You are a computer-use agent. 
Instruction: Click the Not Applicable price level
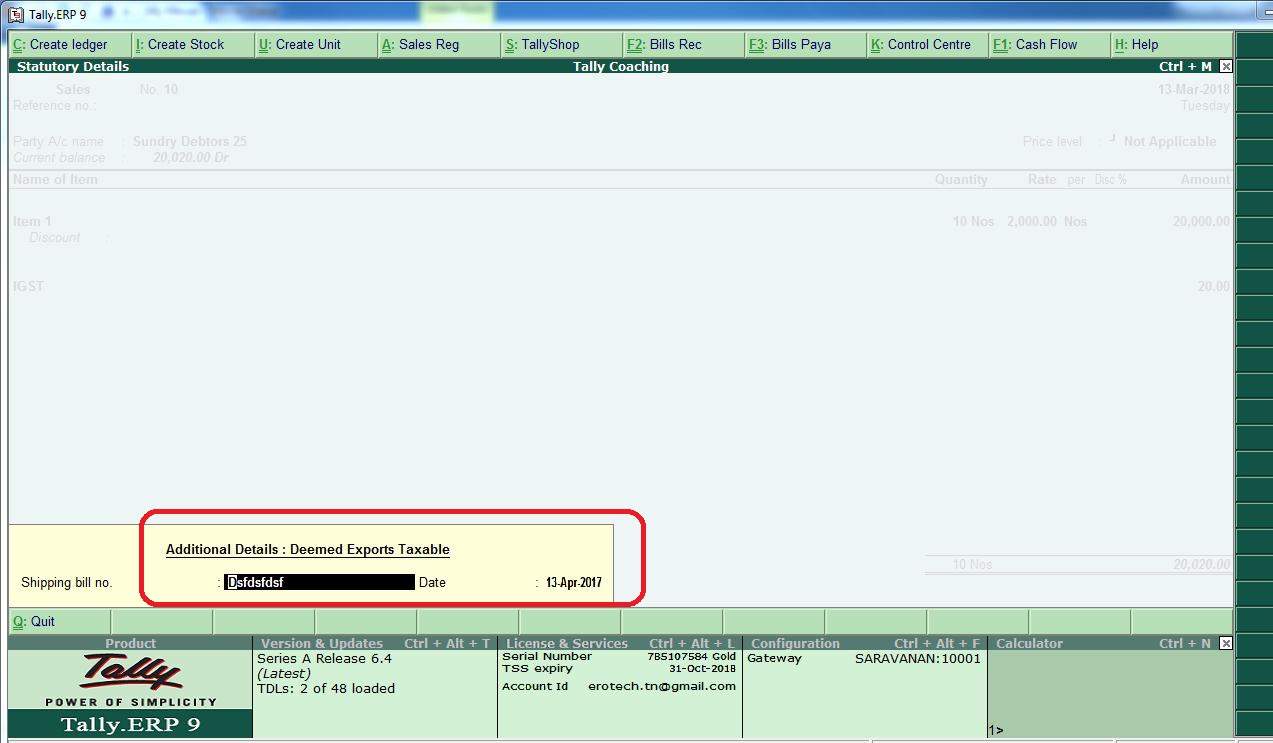point(1170,142)
